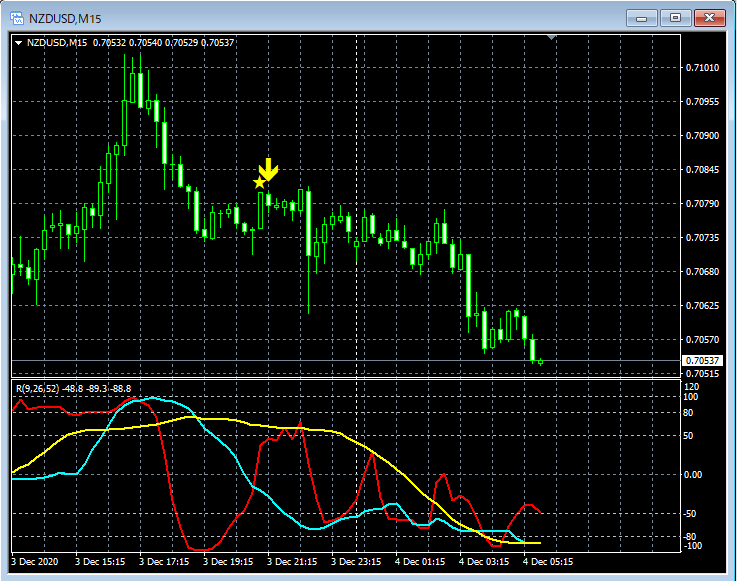The height and width of the screenshot is (581, 738).
Task: Click the current price label 0.70537
Action: pos(701,360)
